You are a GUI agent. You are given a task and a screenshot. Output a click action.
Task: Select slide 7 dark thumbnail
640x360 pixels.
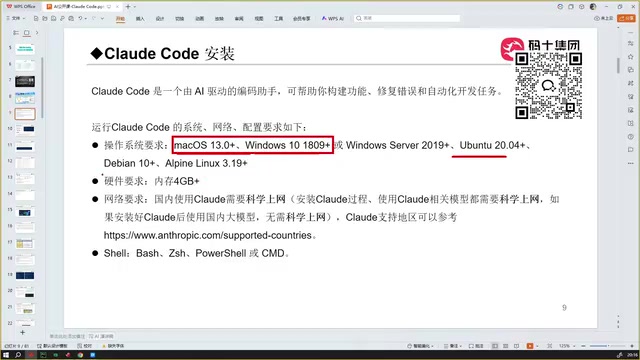coord(25,81)
